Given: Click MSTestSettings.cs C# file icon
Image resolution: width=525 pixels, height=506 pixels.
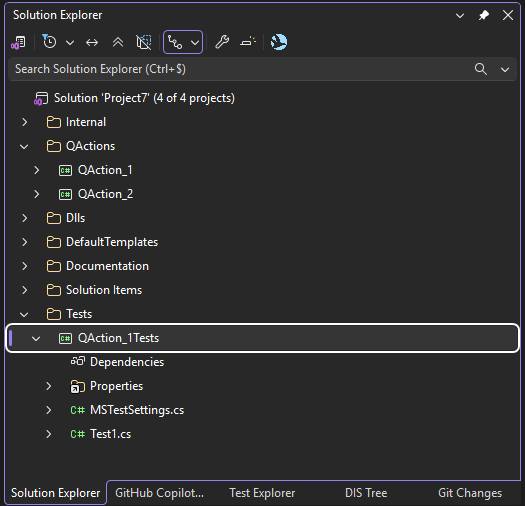Looking at the screenshot, I should coord(78,410).
